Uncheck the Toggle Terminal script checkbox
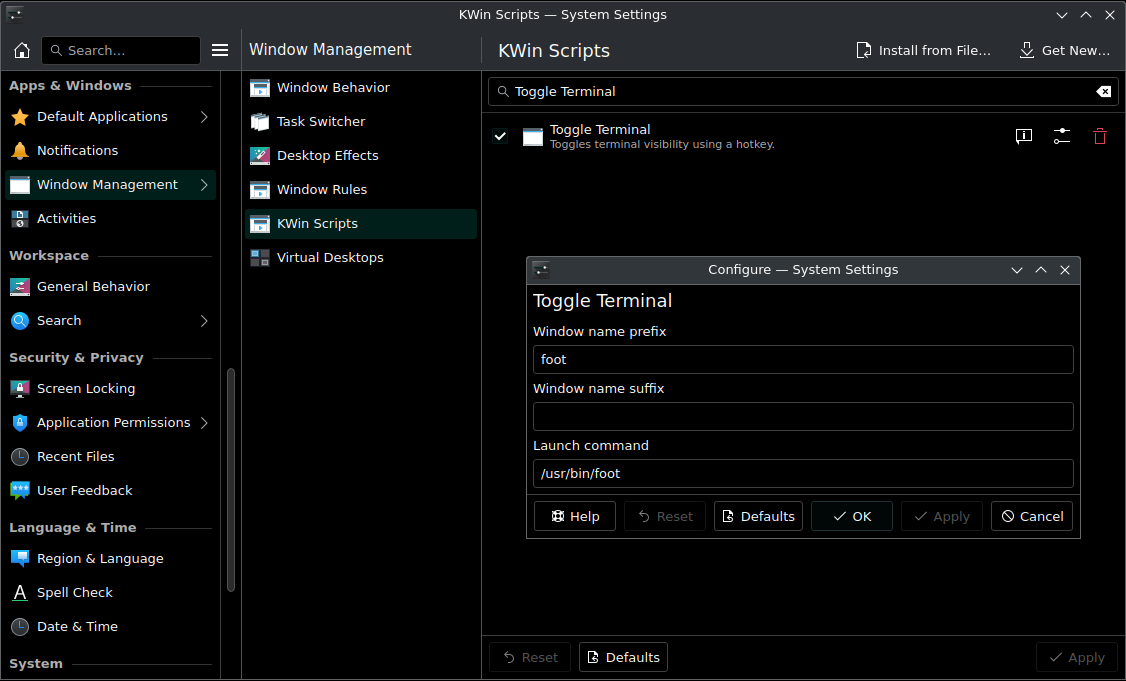The width and height of the screenshot is (1126, 681). (501, 136)
